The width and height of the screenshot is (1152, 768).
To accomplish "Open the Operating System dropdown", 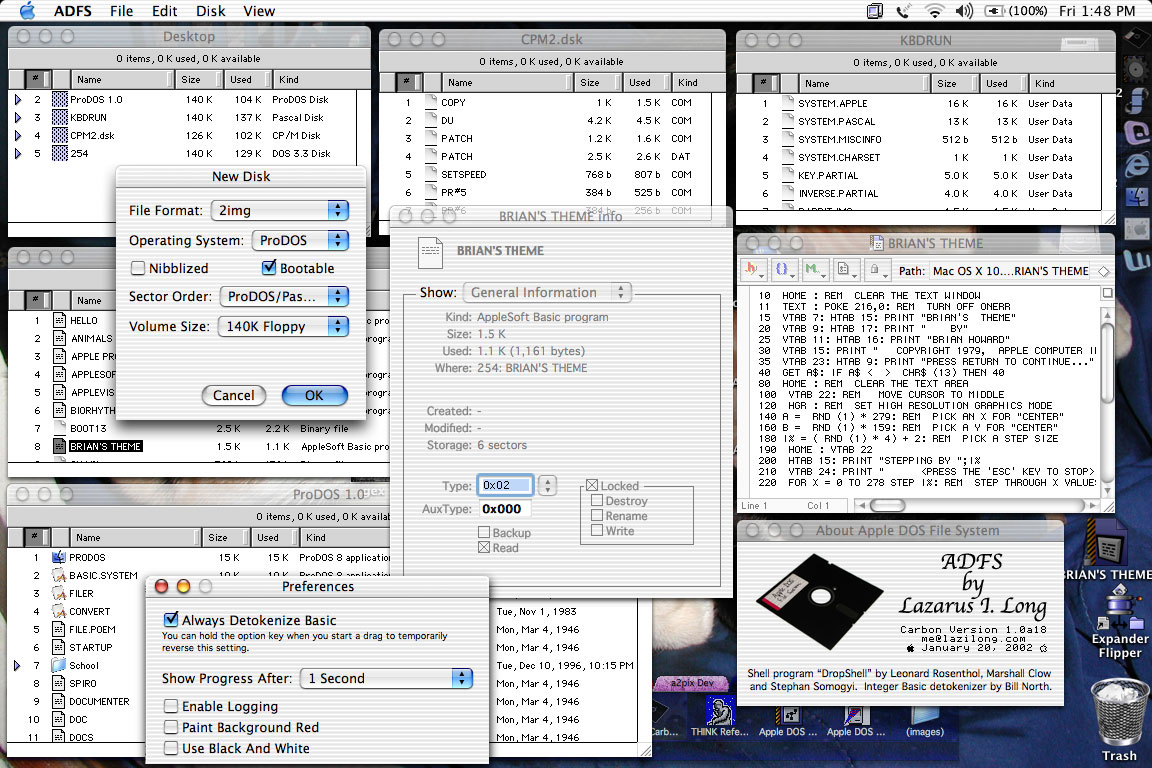I will coord(300,240).
